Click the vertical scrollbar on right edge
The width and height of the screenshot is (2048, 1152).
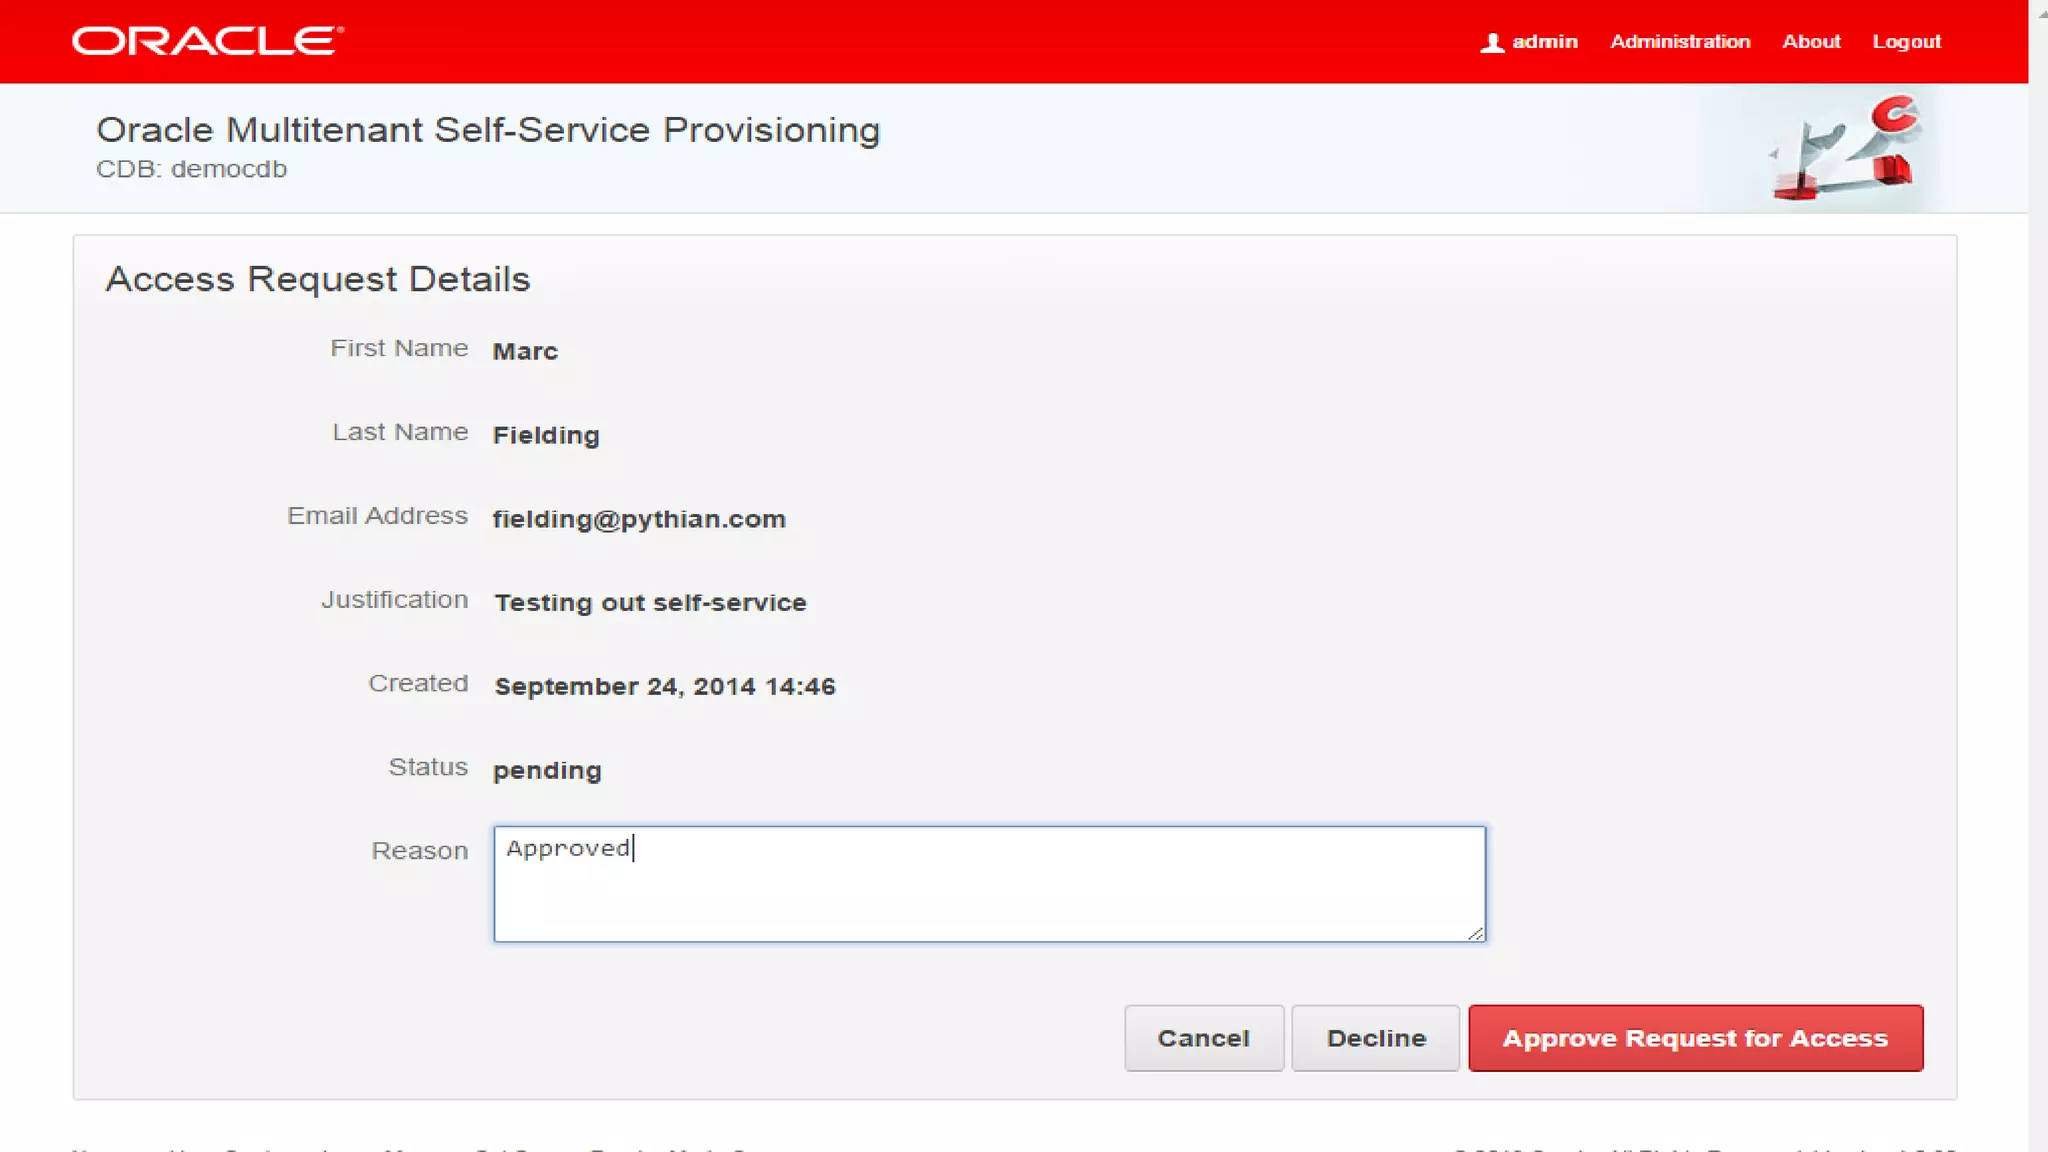[2037, 576]
